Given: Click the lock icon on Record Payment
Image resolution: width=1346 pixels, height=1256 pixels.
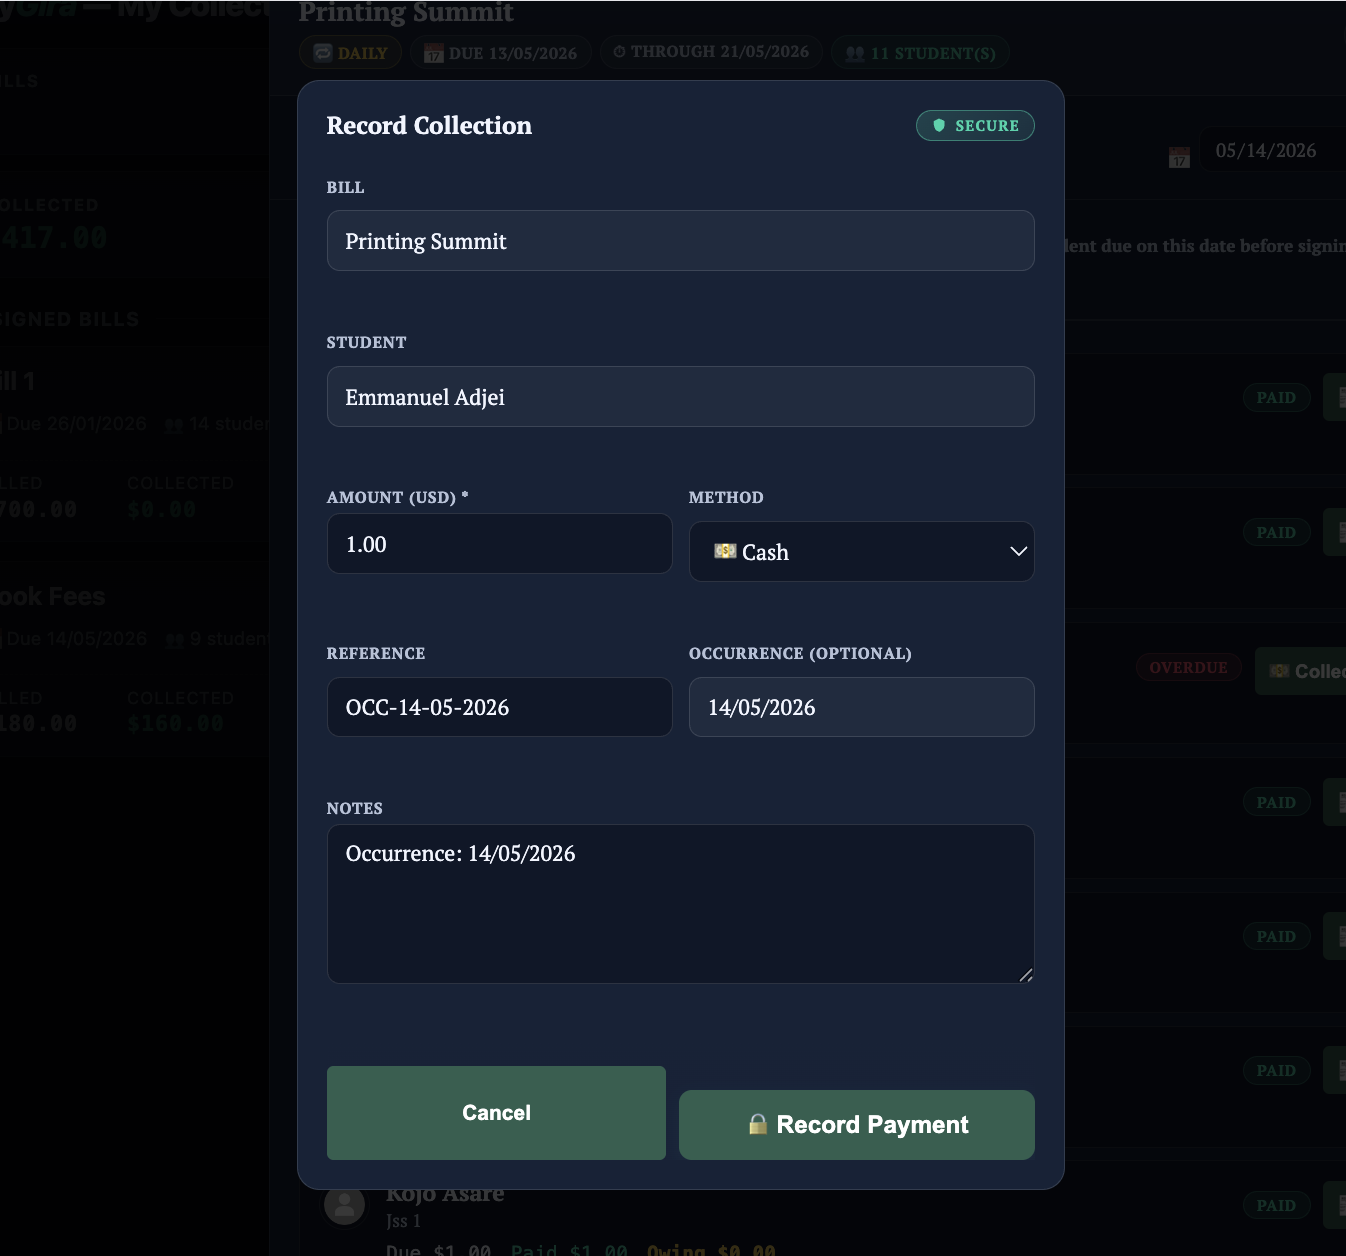Looking at the screenshot, I should pyautogui.click(x=758, y=1125).
